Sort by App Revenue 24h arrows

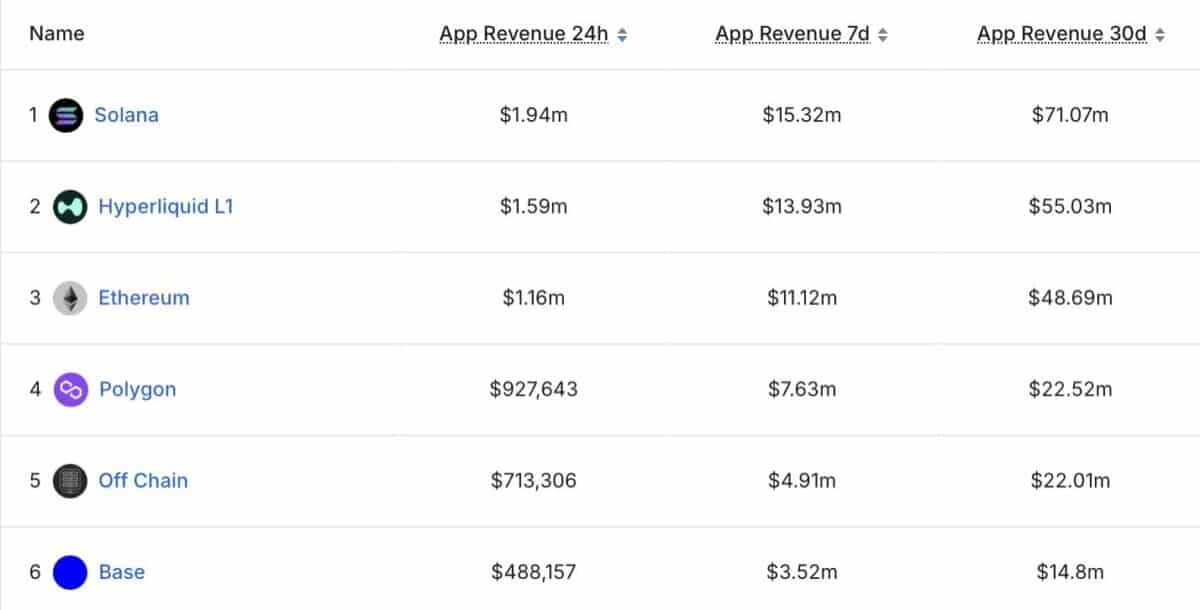622,35
